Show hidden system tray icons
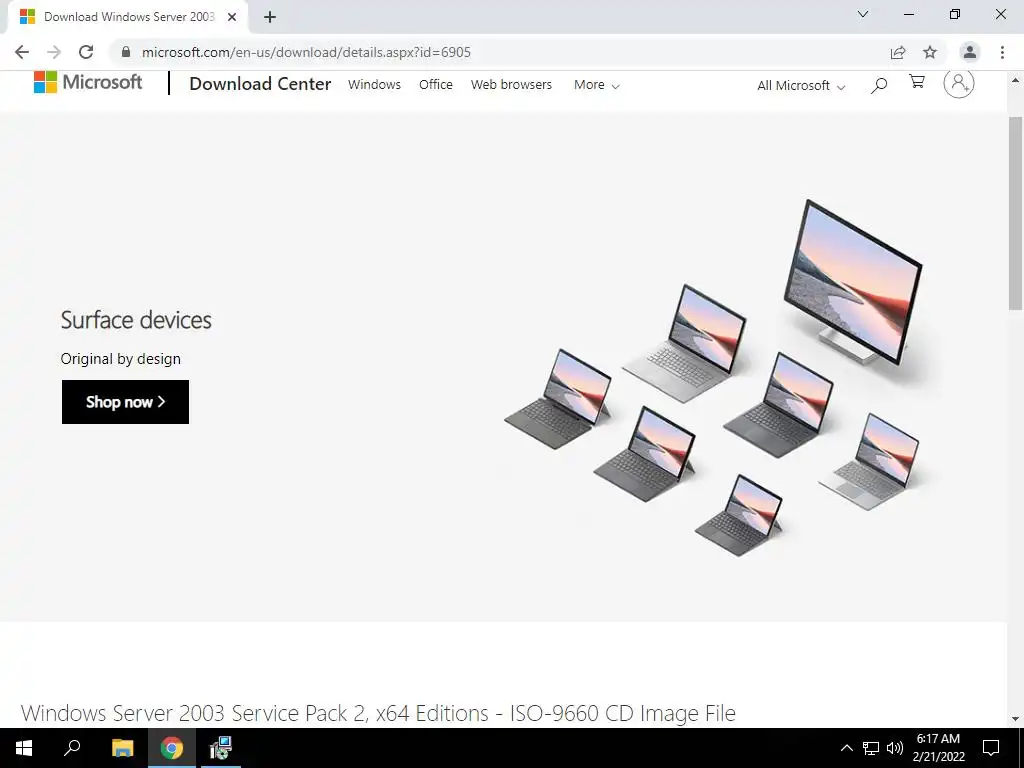 [x=846, y=748]
